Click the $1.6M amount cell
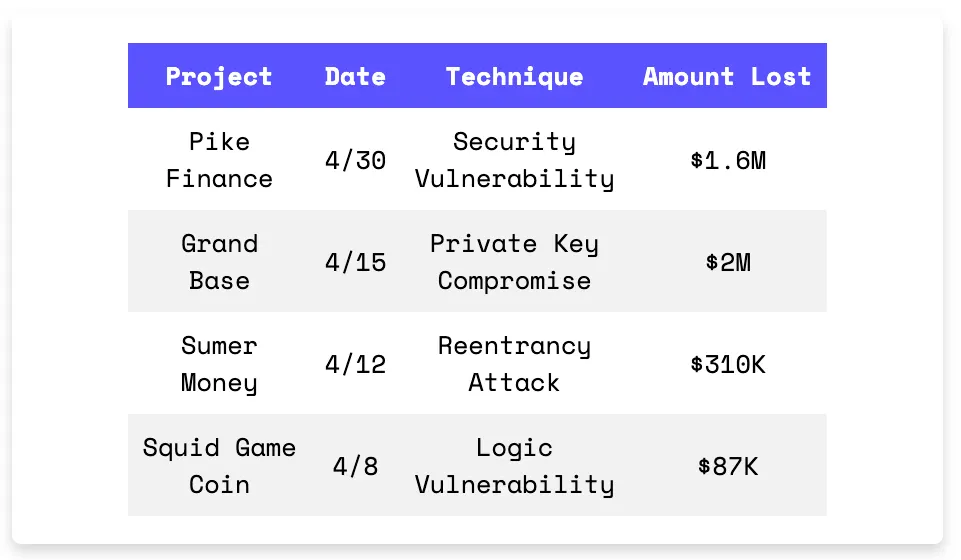This screenshot has width=961, height=560. click(727, 161)
